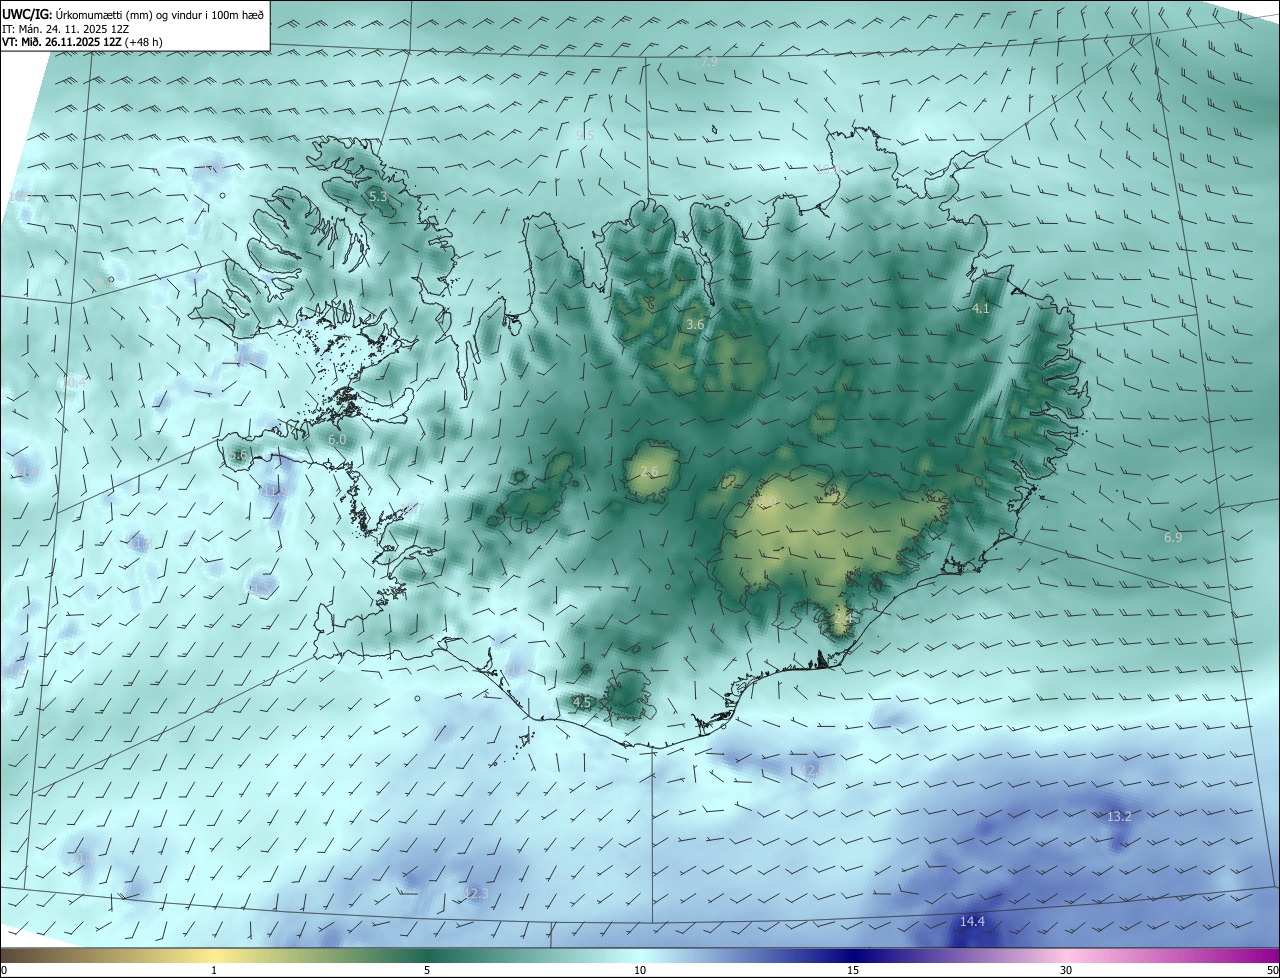Click the color scale tick label 15

[x=853, y=971]
